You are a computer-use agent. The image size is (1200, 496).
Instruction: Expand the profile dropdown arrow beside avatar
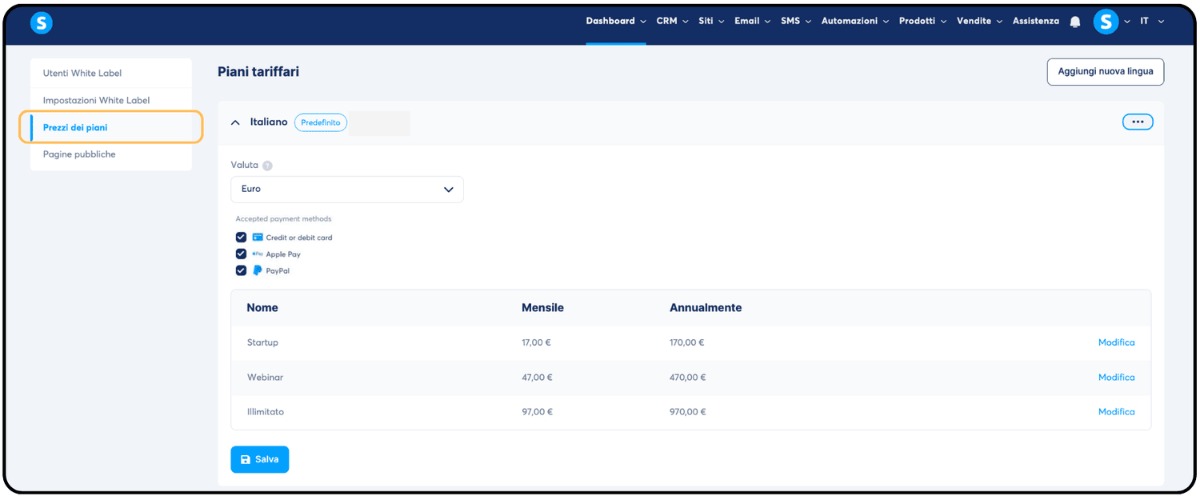point(1127,21)
